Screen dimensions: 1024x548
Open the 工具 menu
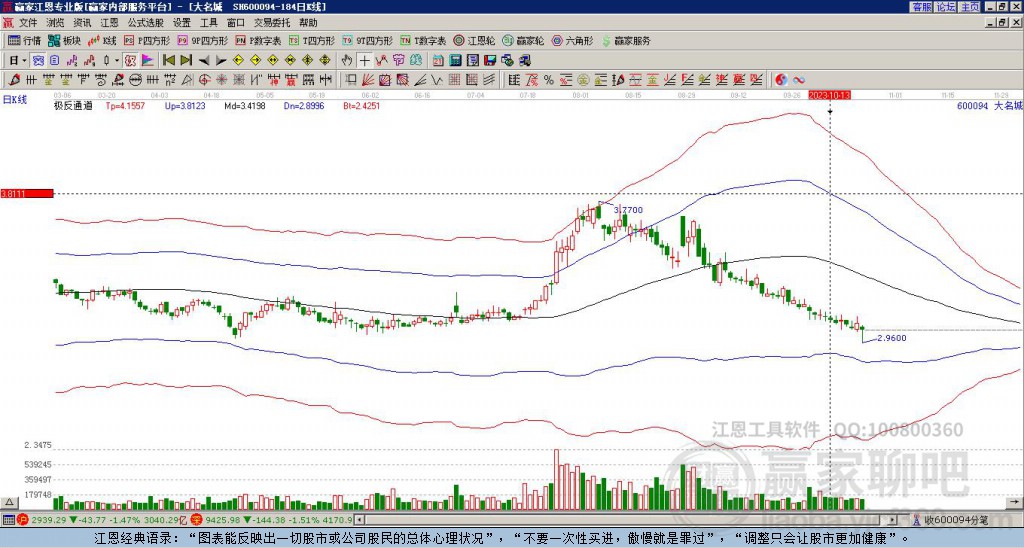tap(208, 23)
